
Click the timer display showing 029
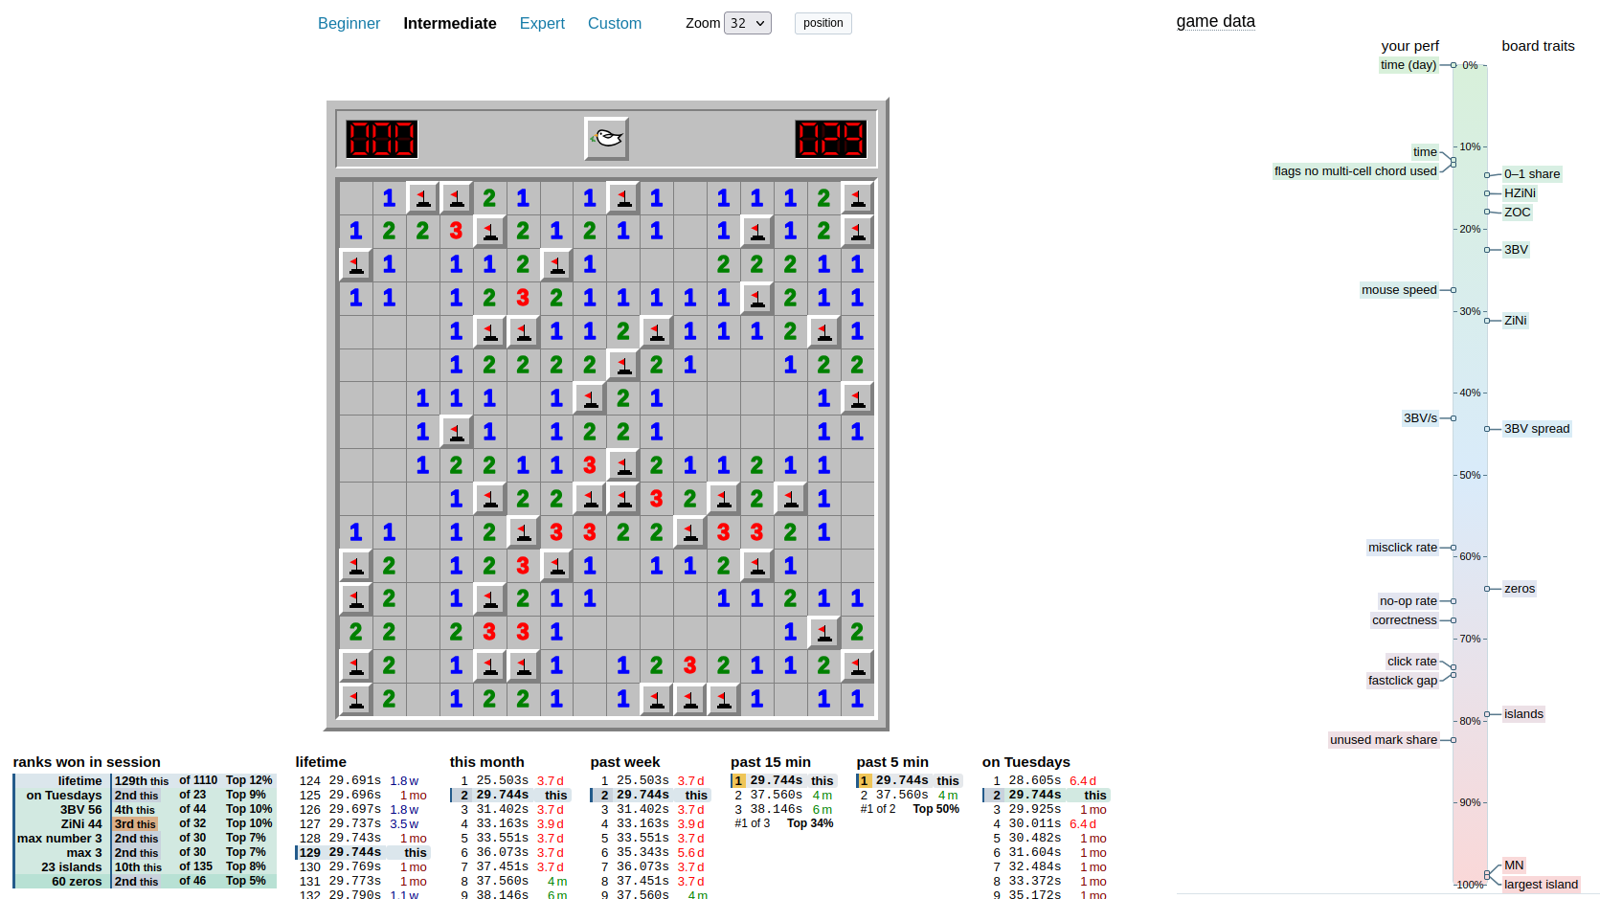831,139
